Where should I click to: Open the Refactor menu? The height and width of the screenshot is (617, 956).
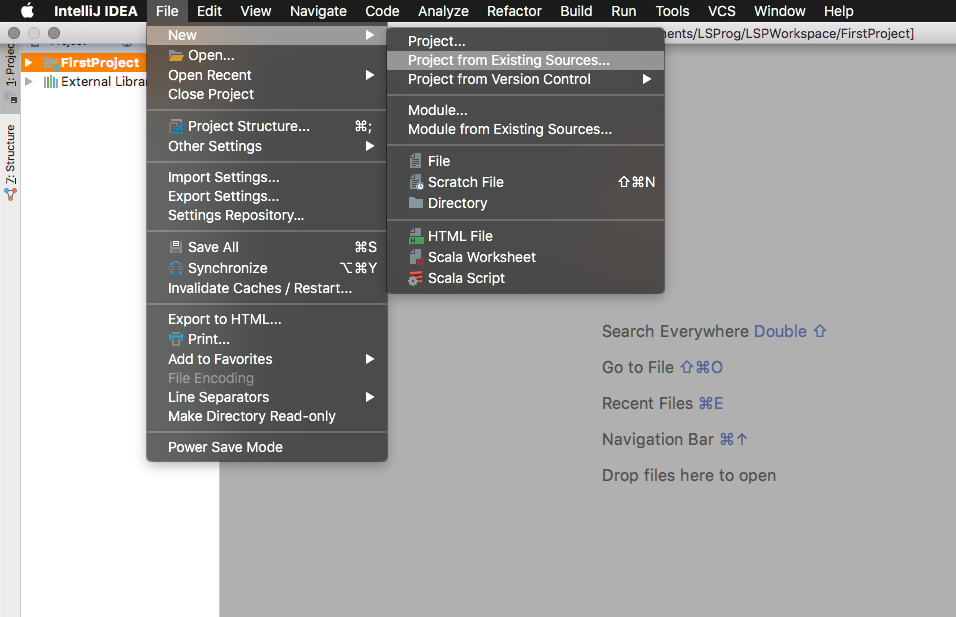click(x=514, y=11)
